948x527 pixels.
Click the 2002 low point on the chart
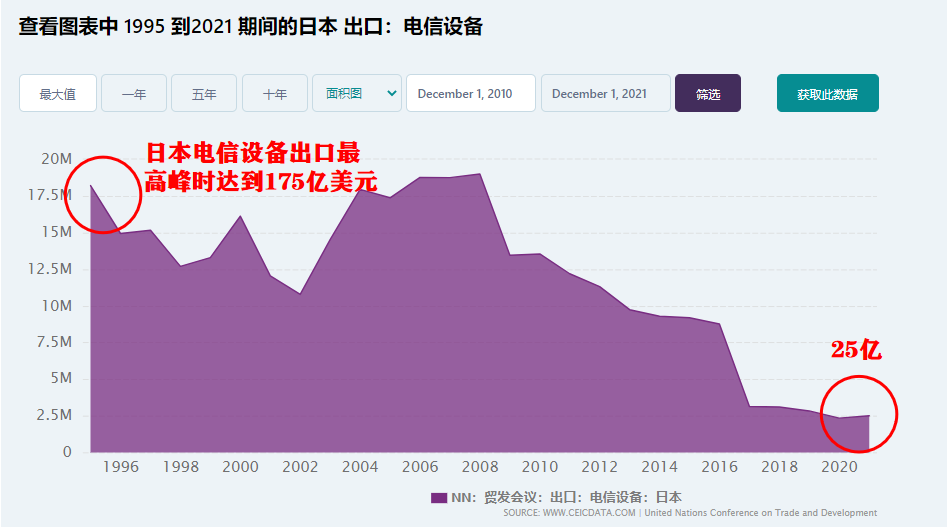pyautogui.click(x=300, y=294)
